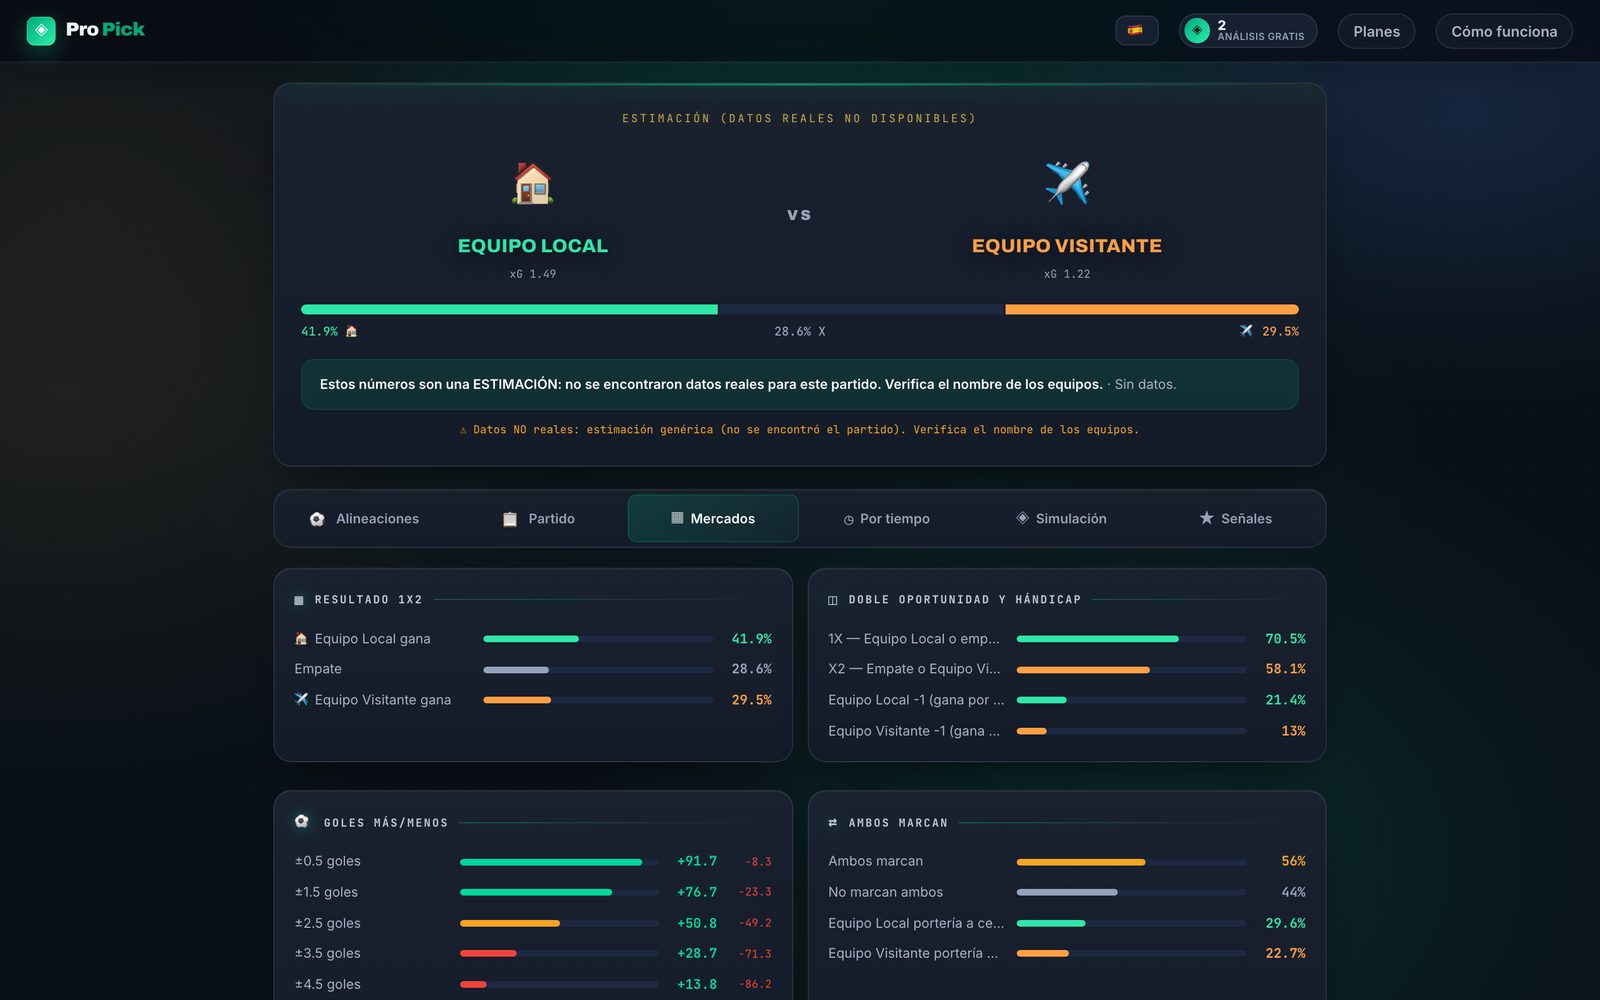The image size is (1600, 1000).
Task: Switch to the Por tiempo tab
Action: point(886,518)
